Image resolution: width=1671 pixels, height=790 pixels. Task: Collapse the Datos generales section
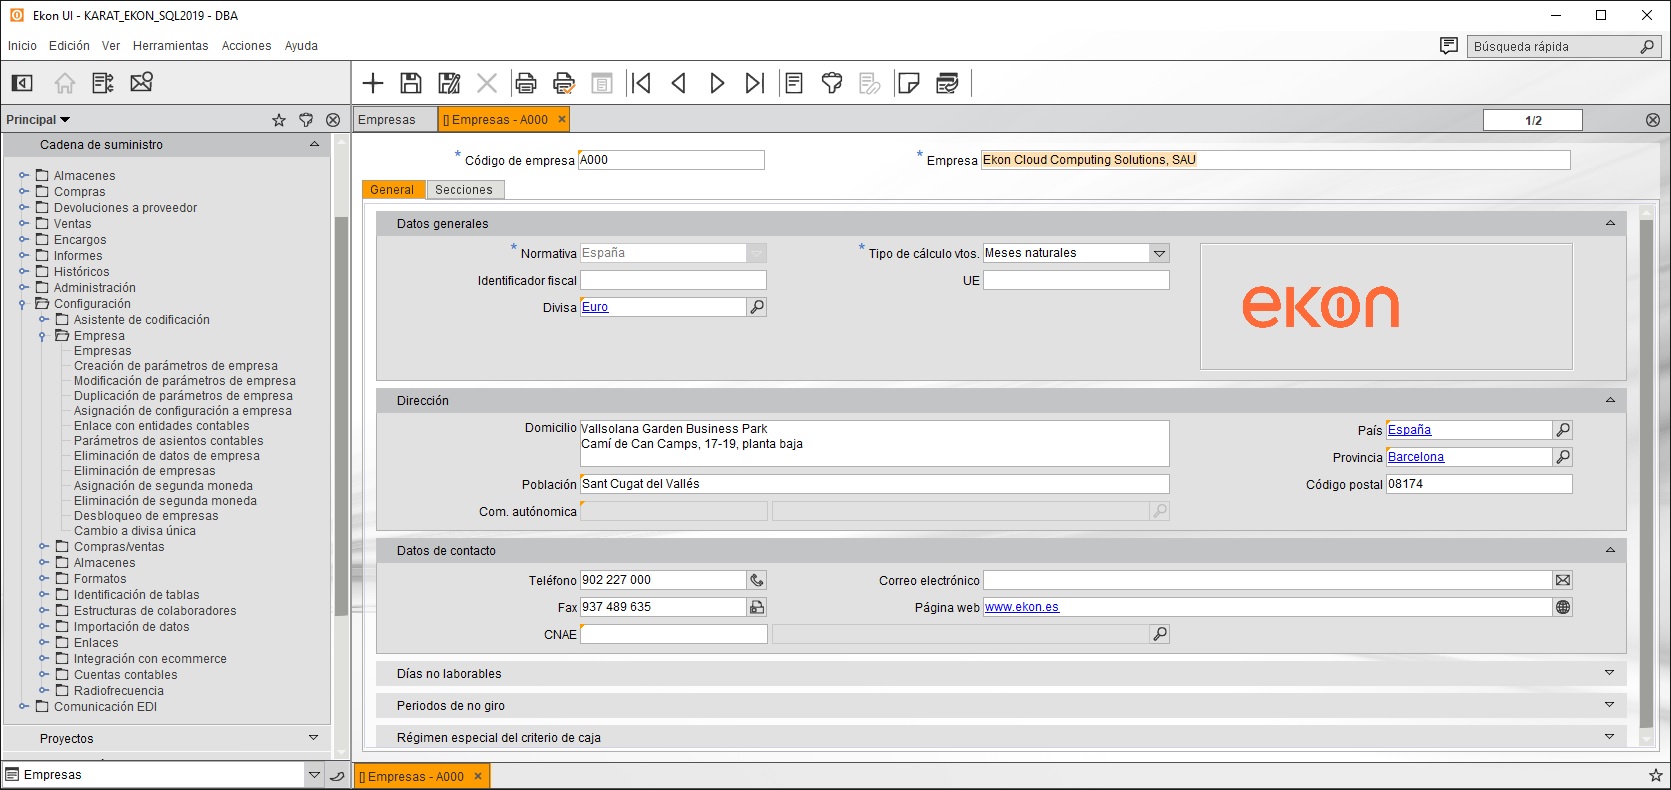point(1610,223)
